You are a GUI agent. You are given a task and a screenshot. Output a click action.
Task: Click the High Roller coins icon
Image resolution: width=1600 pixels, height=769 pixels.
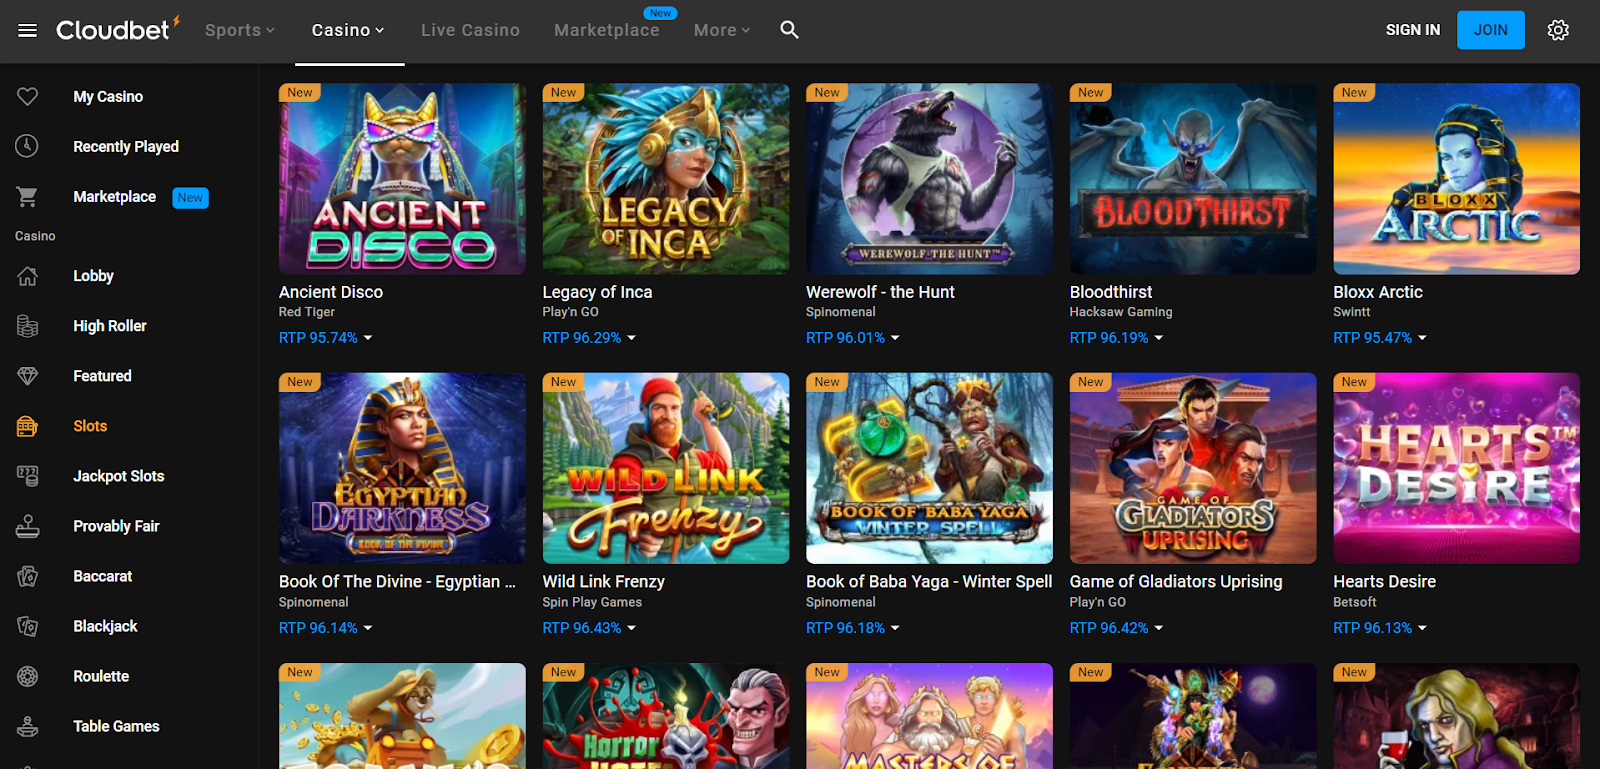click(28, 326)
